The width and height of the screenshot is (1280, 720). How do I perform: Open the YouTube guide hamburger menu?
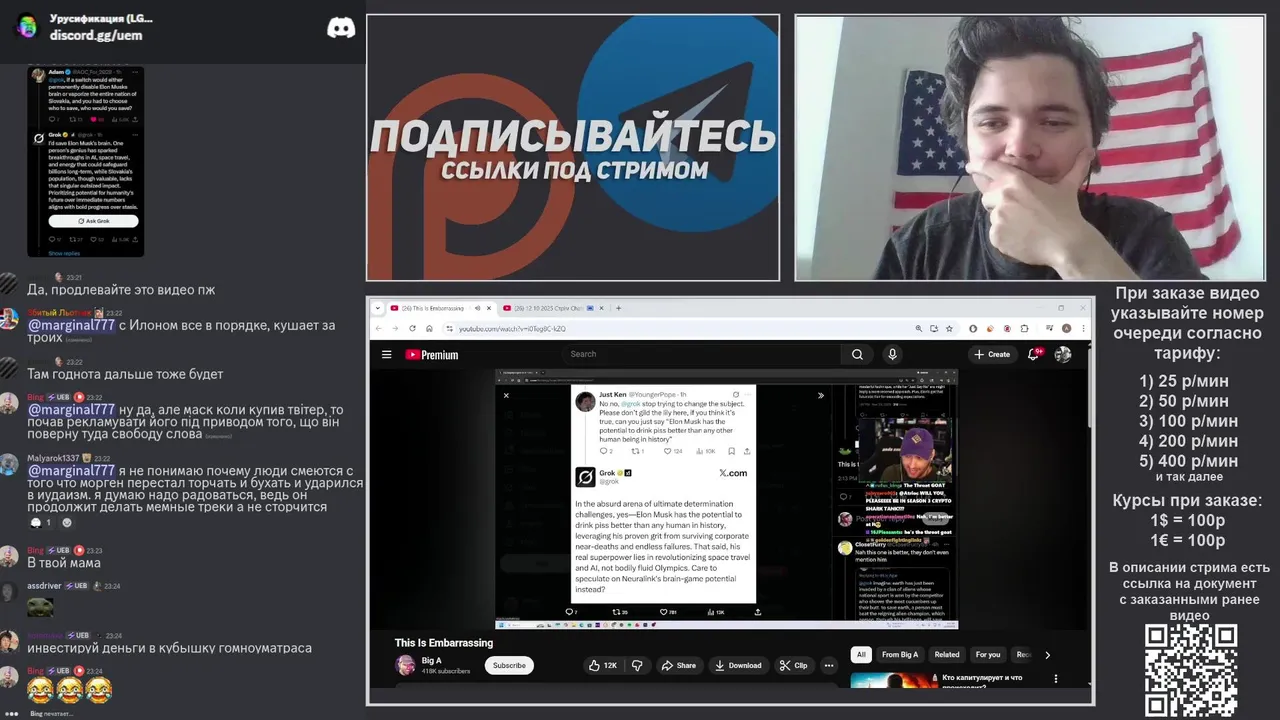pyautogui.click(x=386, y=354)
